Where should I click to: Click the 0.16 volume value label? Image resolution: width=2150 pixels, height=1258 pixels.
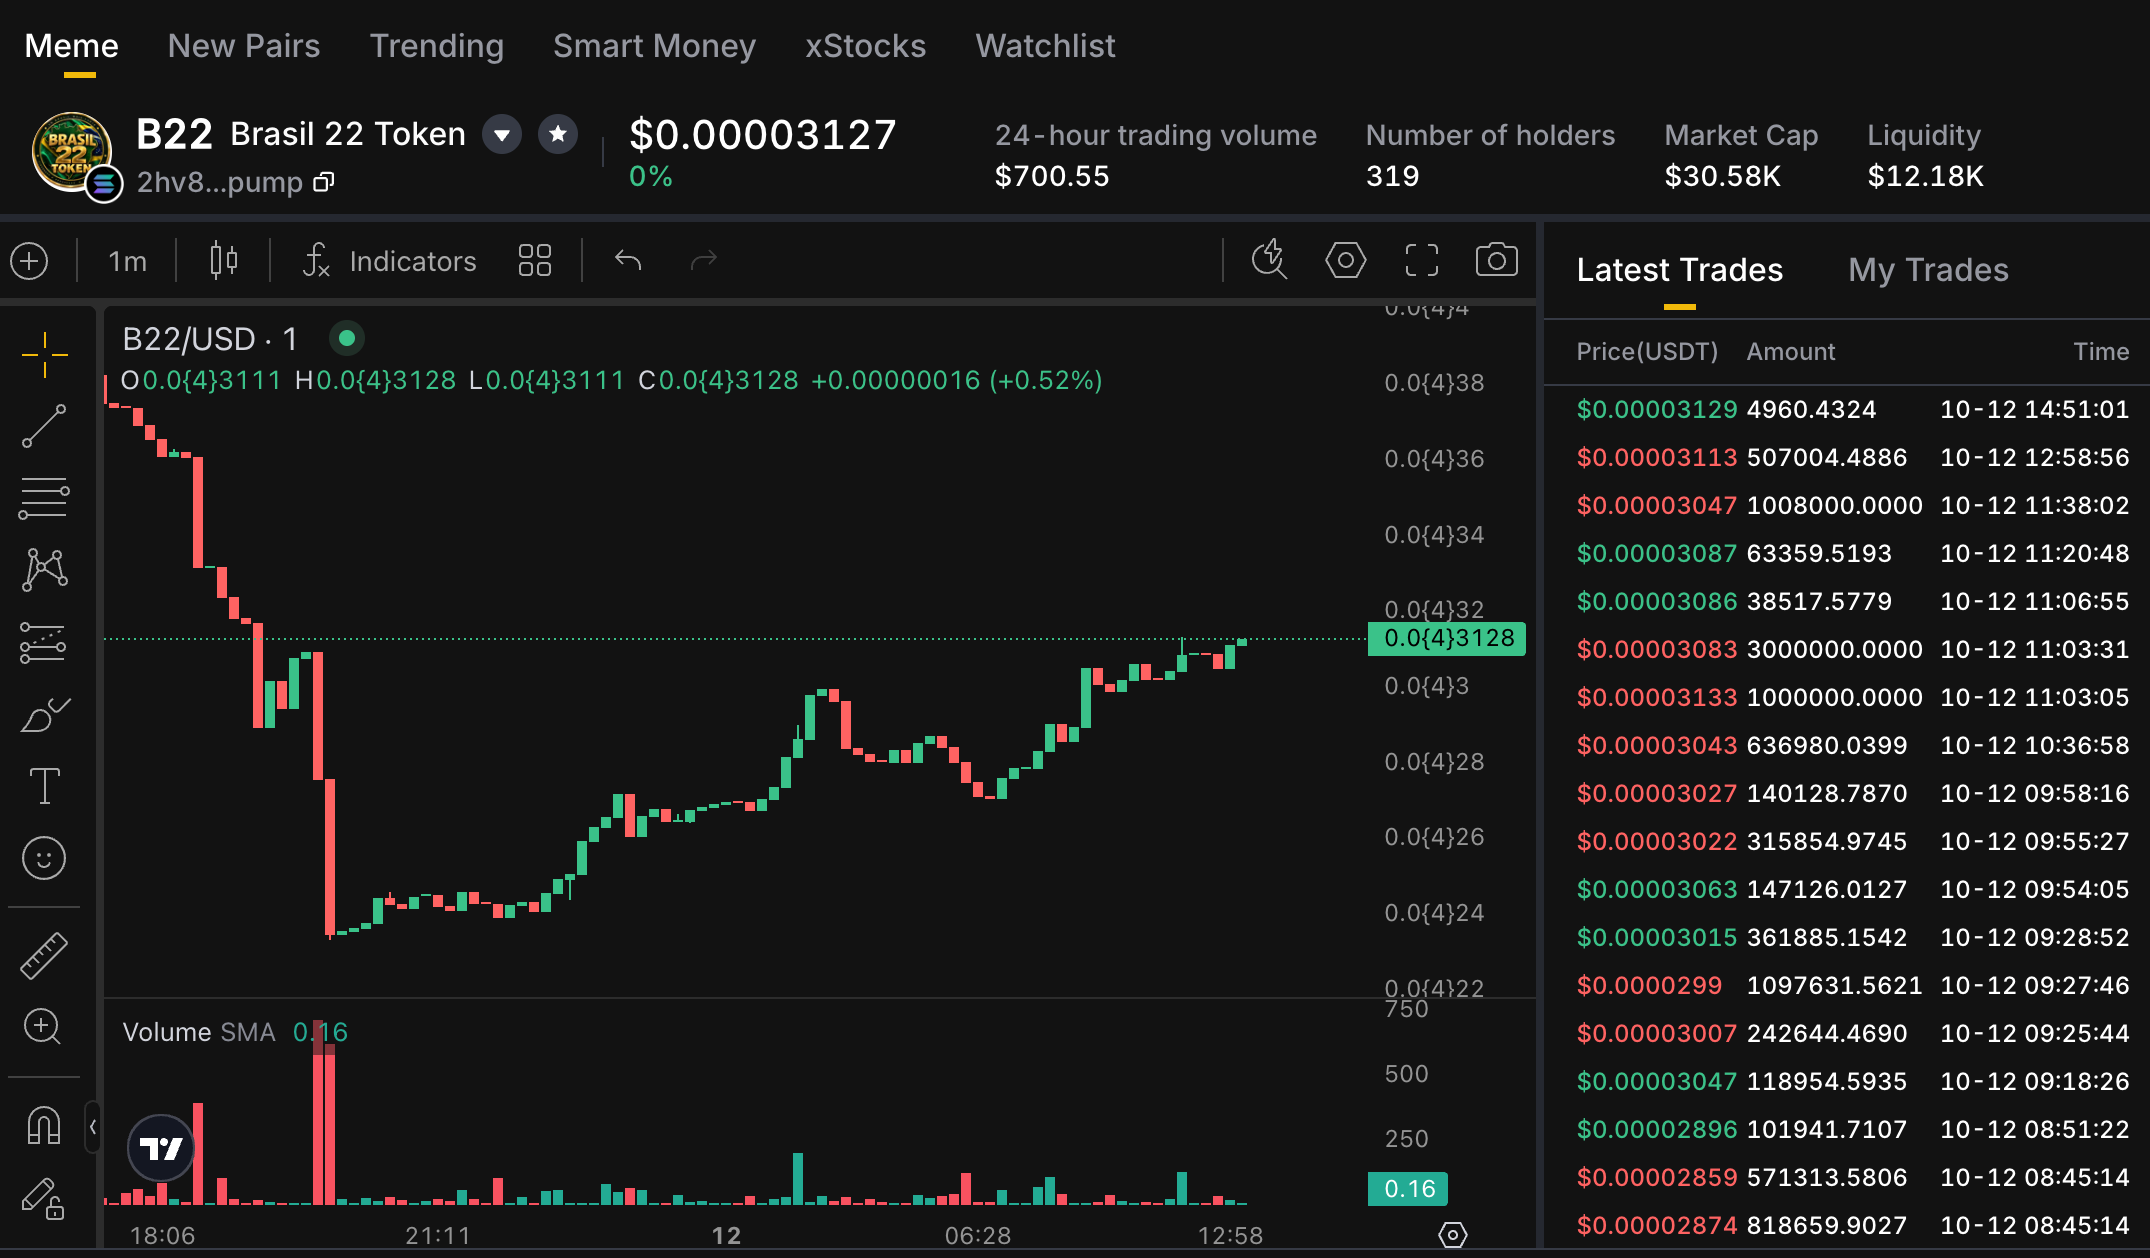pyautogui.click(x=1408, y=1189)
